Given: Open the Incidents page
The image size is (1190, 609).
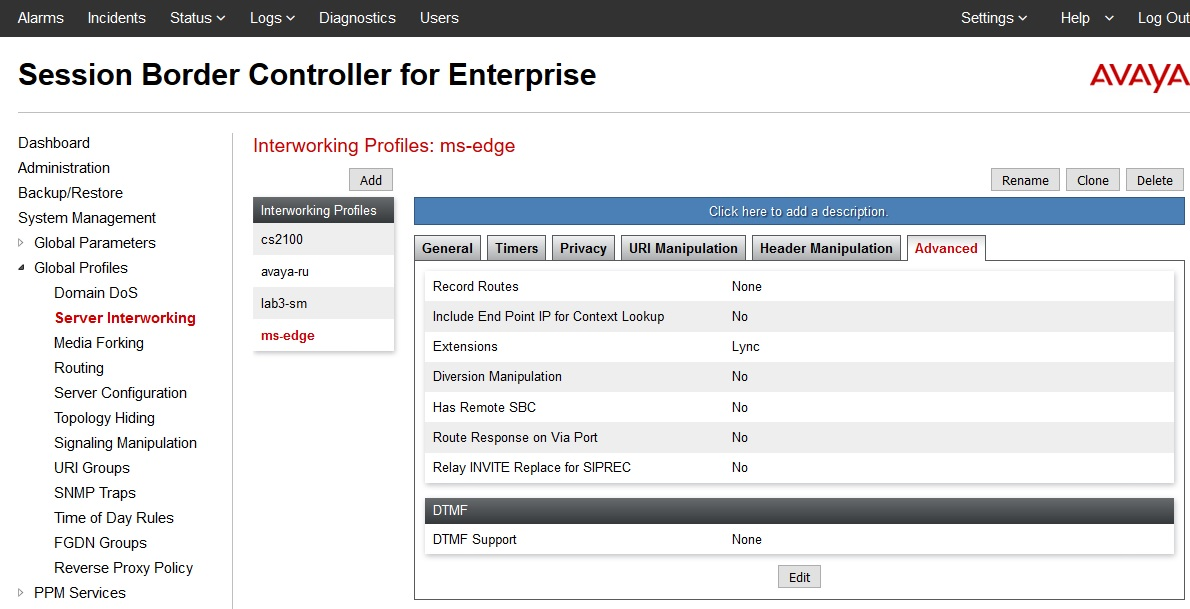Looking at the screenshot, I should click(x=117, y=18).
